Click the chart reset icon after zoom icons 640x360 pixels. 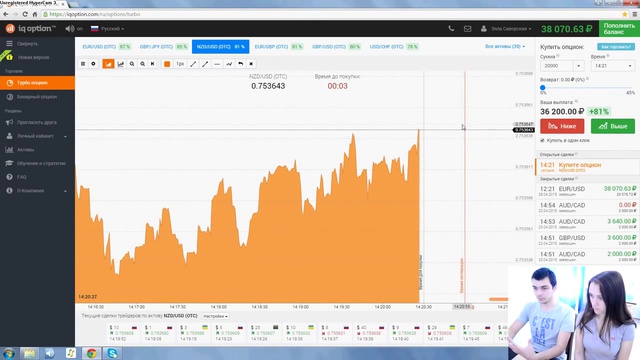click(x=152, y=64)
